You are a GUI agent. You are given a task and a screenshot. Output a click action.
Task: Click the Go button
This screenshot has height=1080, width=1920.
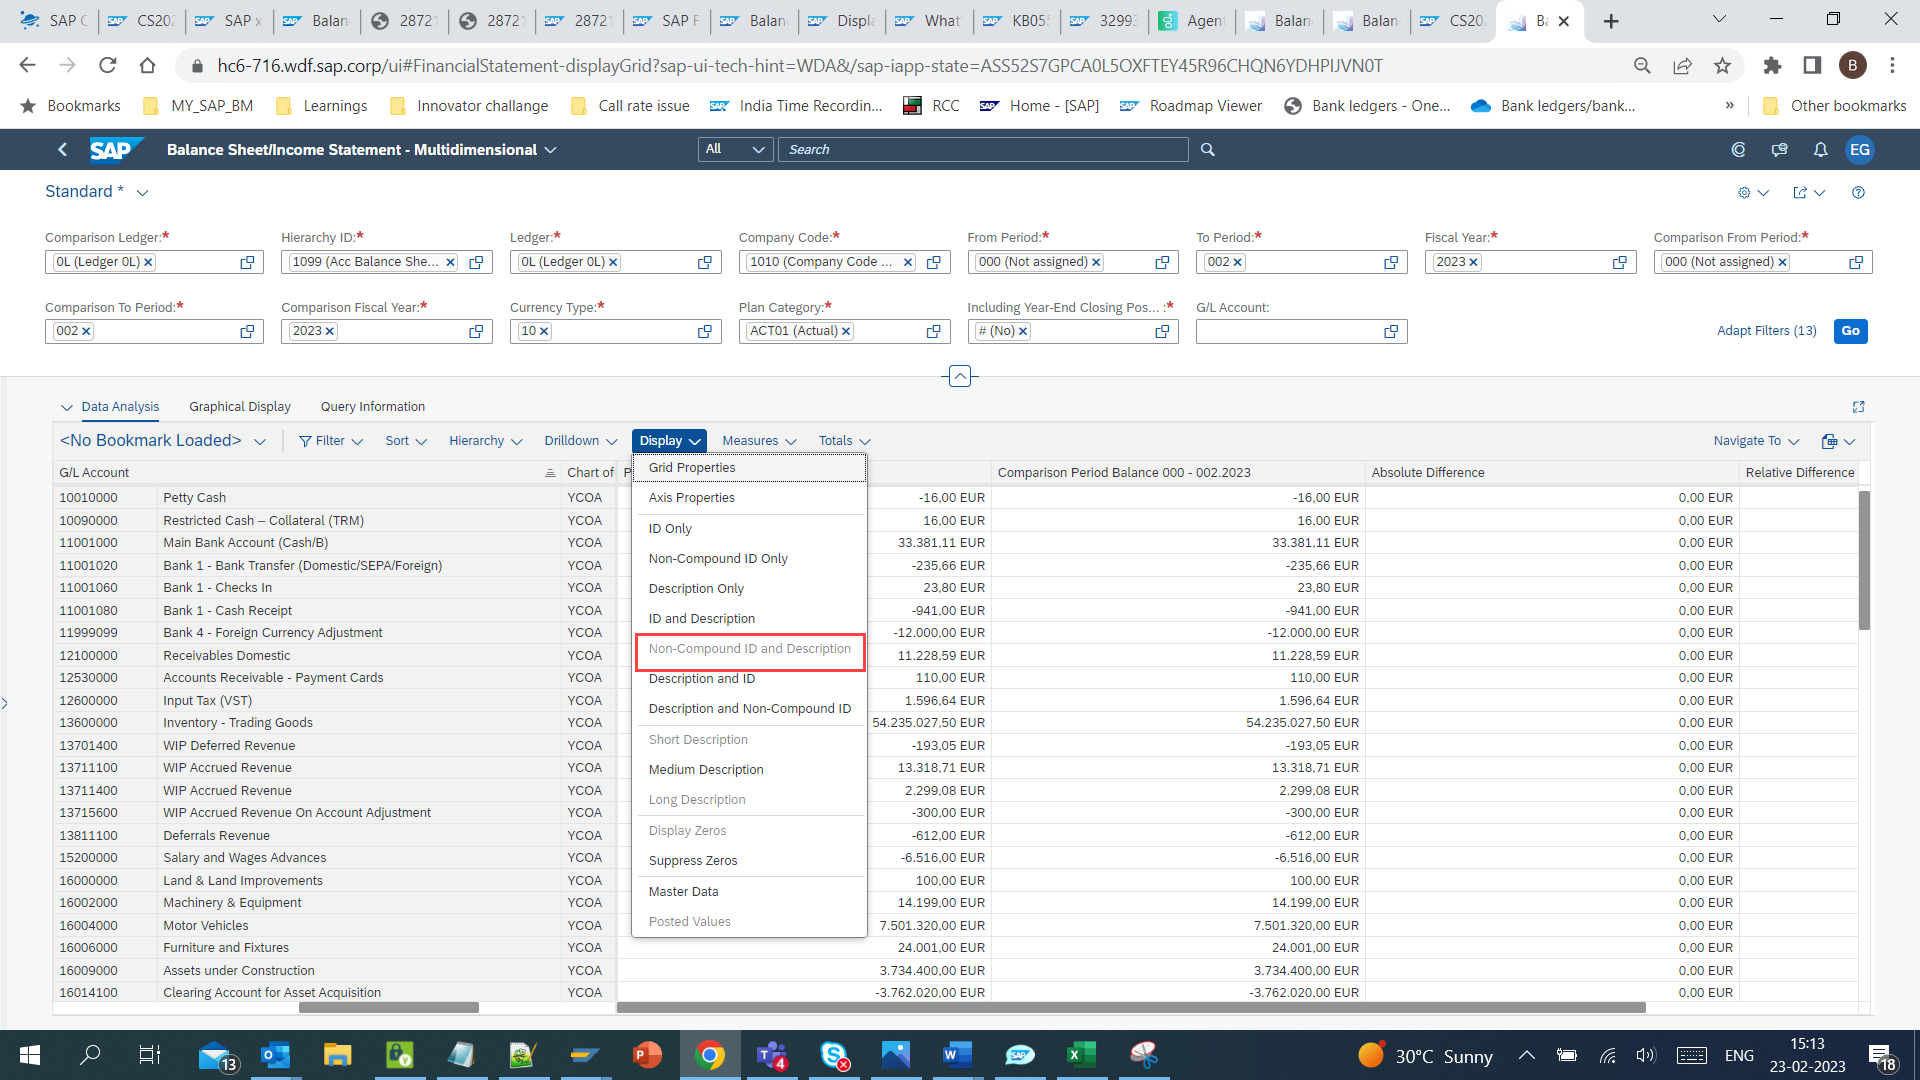point(1851,331)
